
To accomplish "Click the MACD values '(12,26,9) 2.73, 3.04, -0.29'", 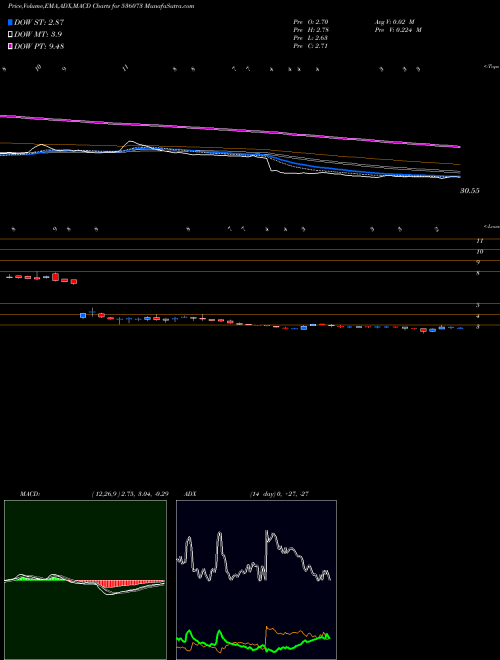I will [130, 494].
